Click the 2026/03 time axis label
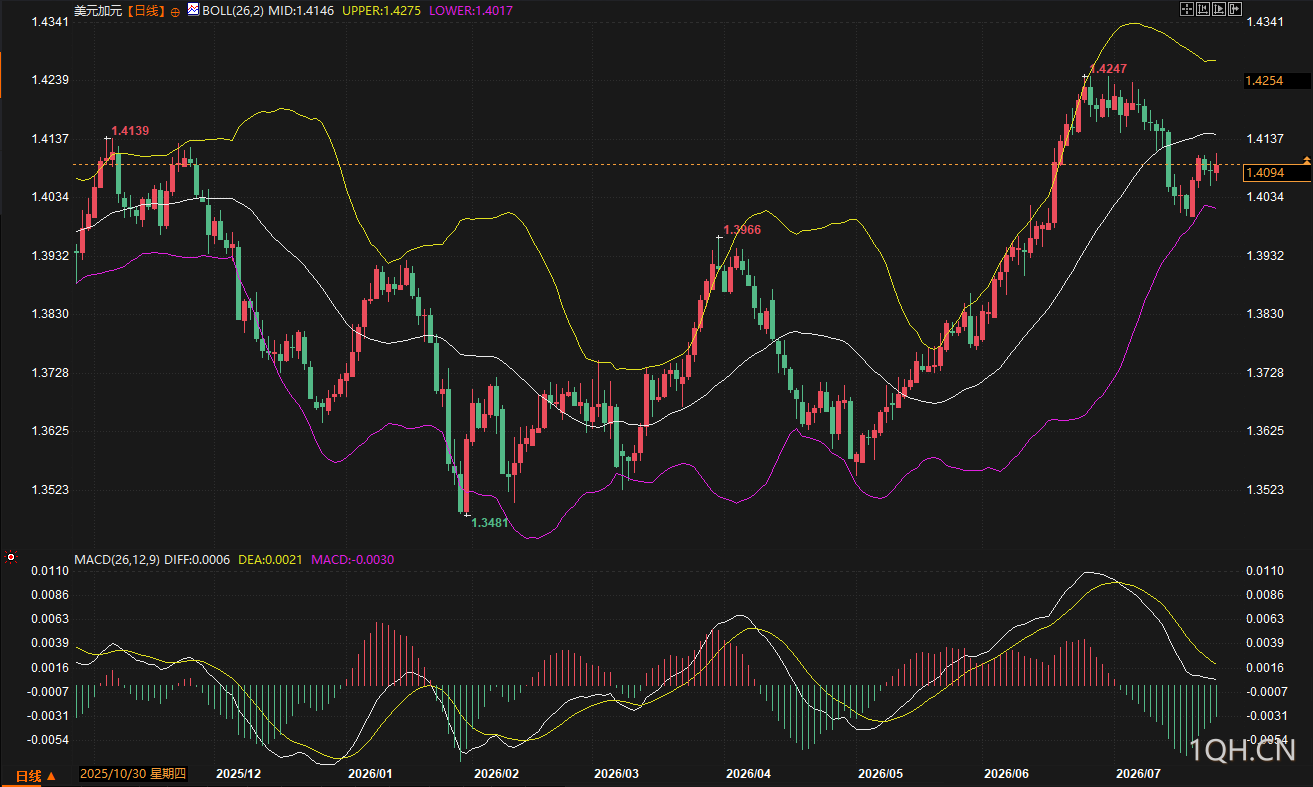1313x787 pixels. tap(616, 774)
